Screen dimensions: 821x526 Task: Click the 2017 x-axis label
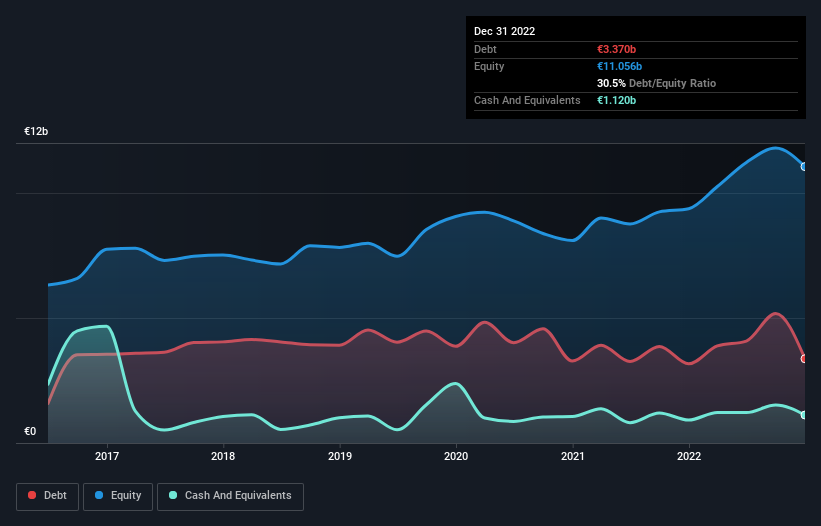pos(107,456)
